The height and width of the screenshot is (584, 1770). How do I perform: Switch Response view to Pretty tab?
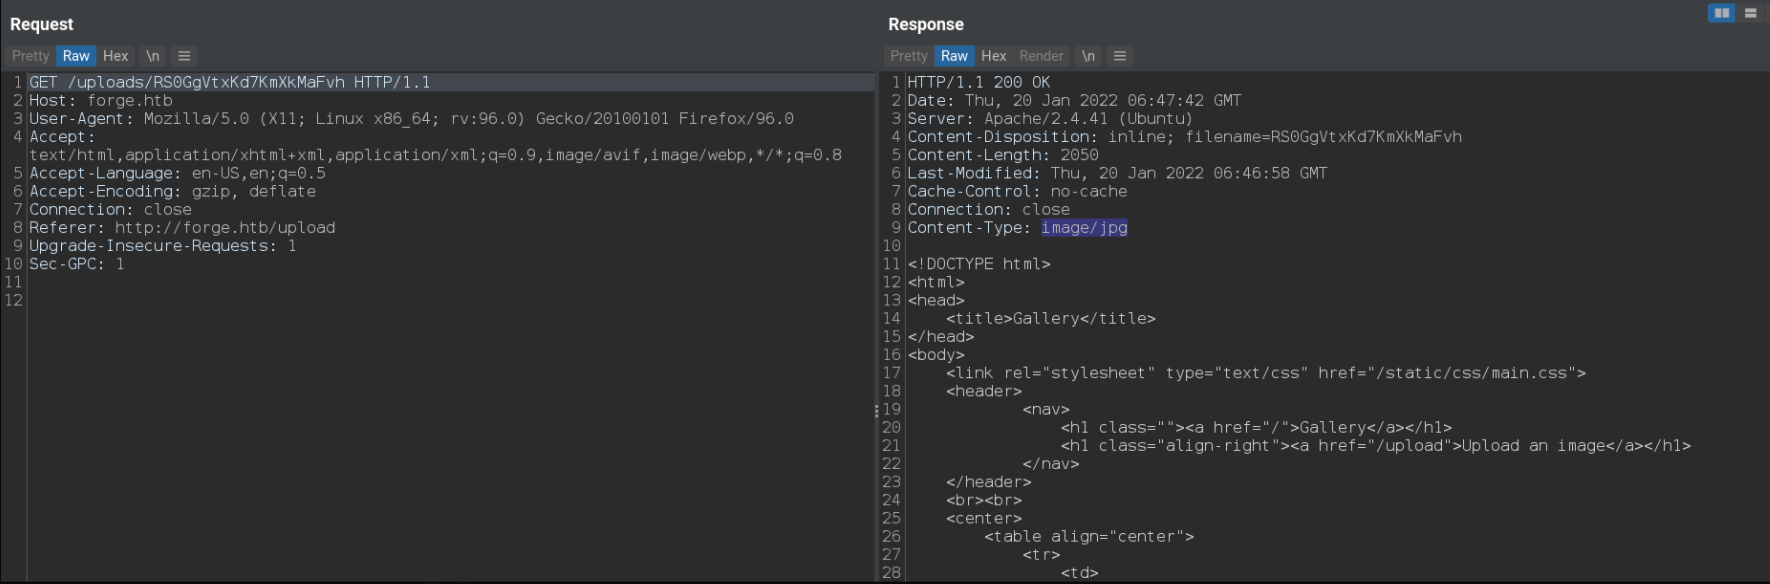(908, 56)
